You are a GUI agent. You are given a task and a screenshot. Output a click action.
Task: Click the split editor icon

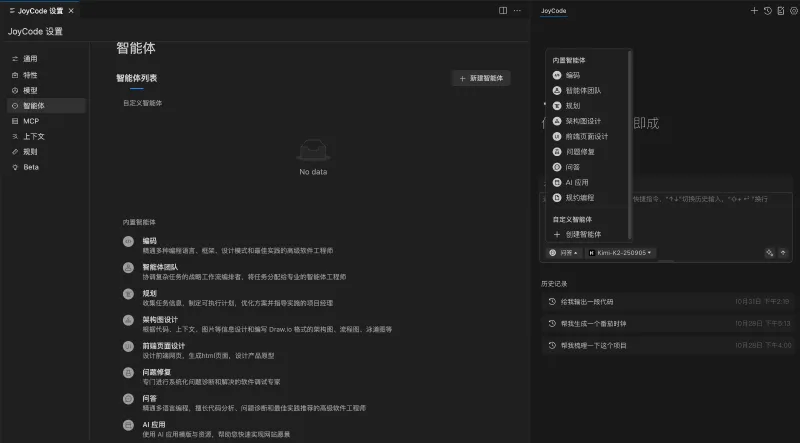coord(503,11)
